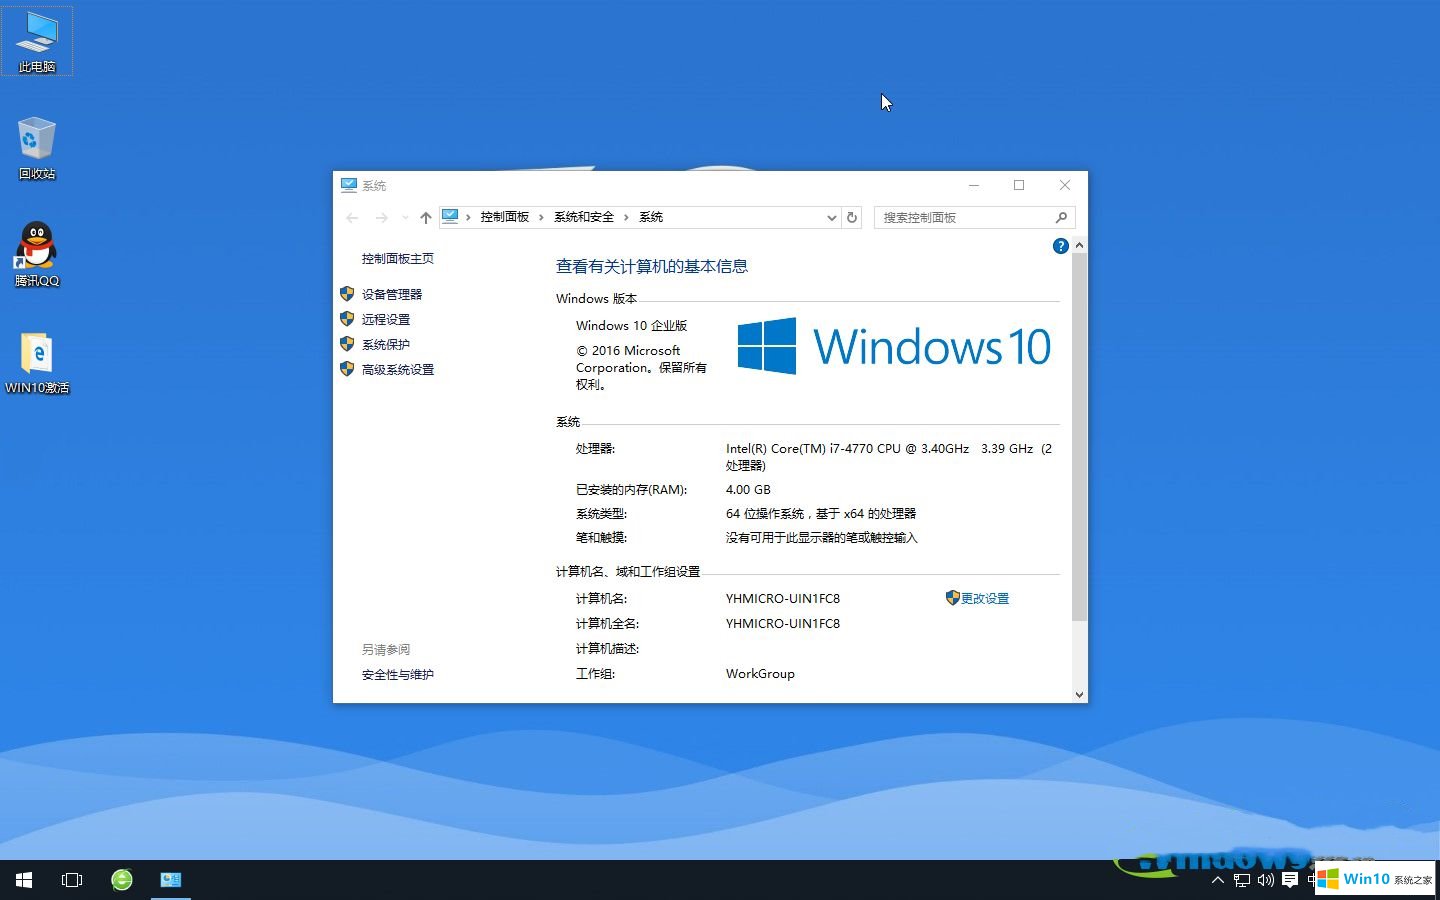Launch the green browser icon on the taskbar
This screenshot has width=1440, height=900.
pyautogui.click(x=122, y=880)
